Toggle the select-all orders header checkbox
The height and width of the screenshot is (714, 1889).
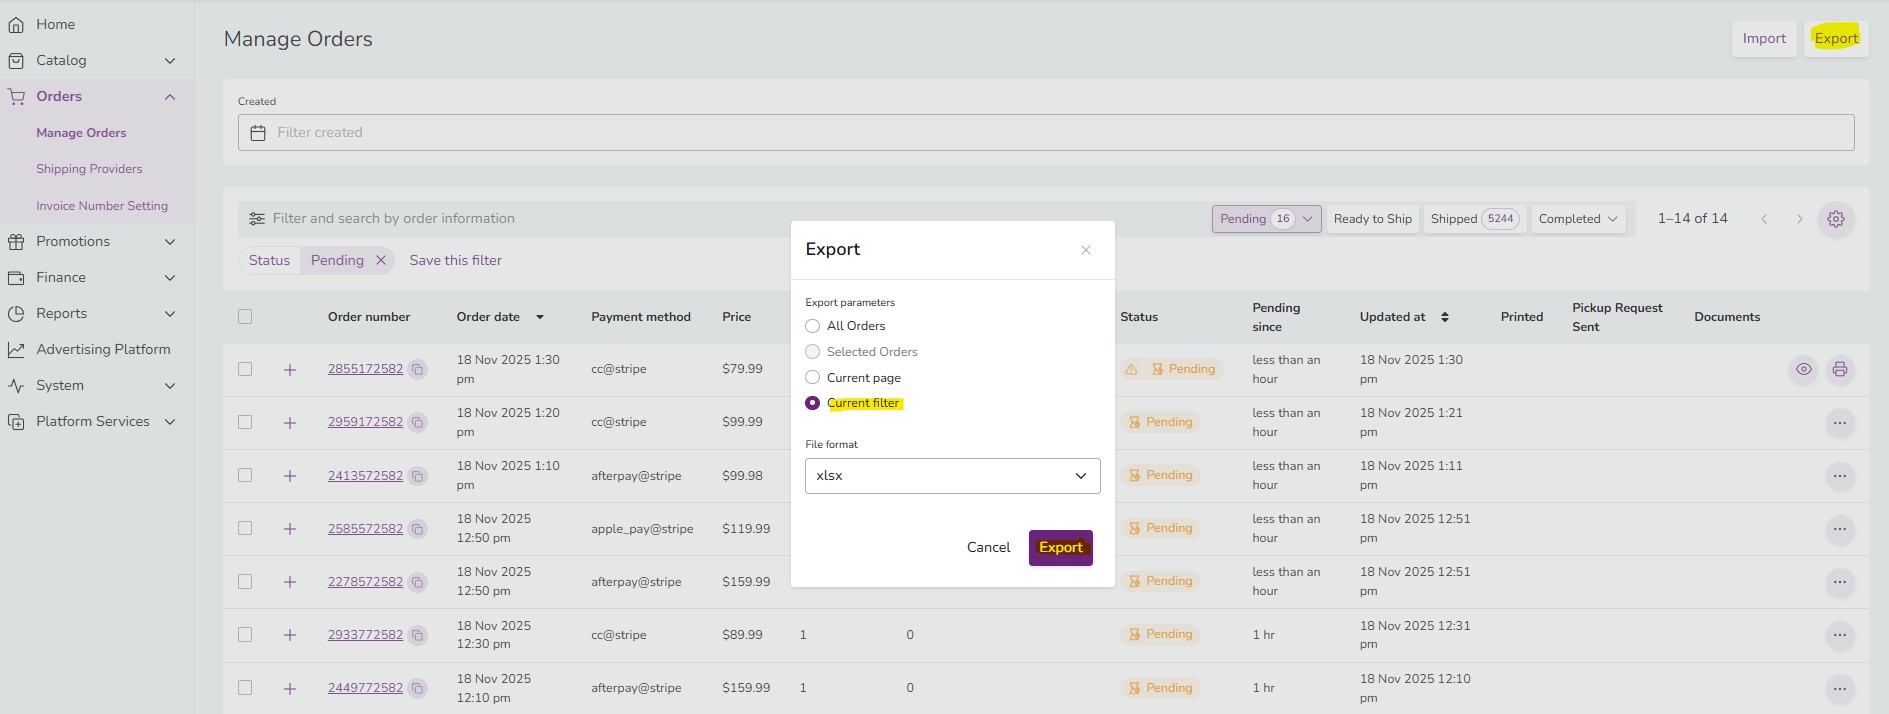coord(245,317)
